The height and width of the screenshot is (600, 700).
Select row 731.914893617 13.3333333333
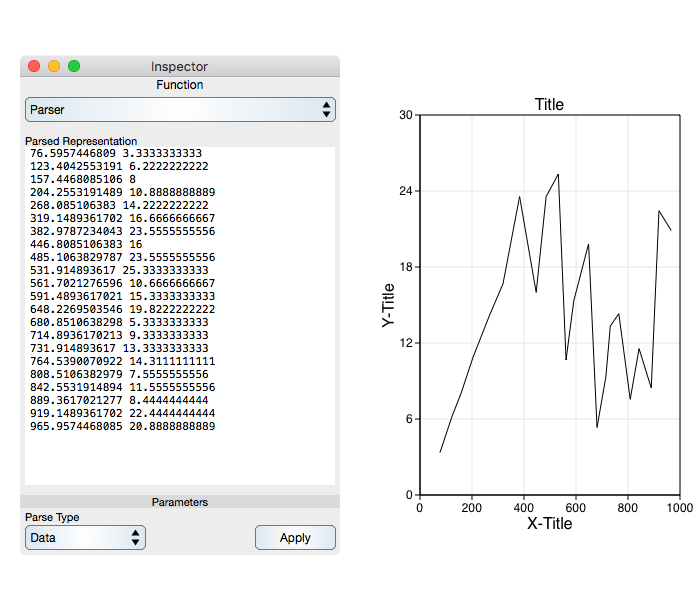[119, 348]
